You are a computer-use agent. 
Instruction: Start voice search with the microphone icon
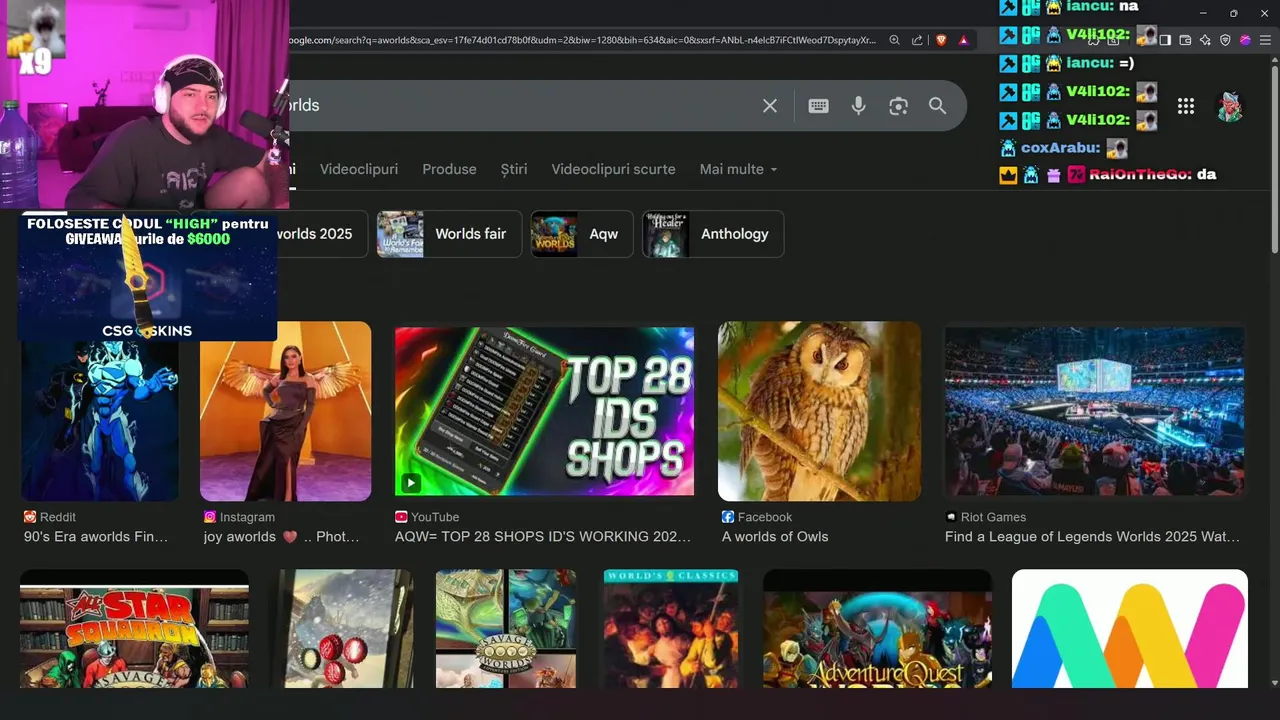[x=858, y=106]
